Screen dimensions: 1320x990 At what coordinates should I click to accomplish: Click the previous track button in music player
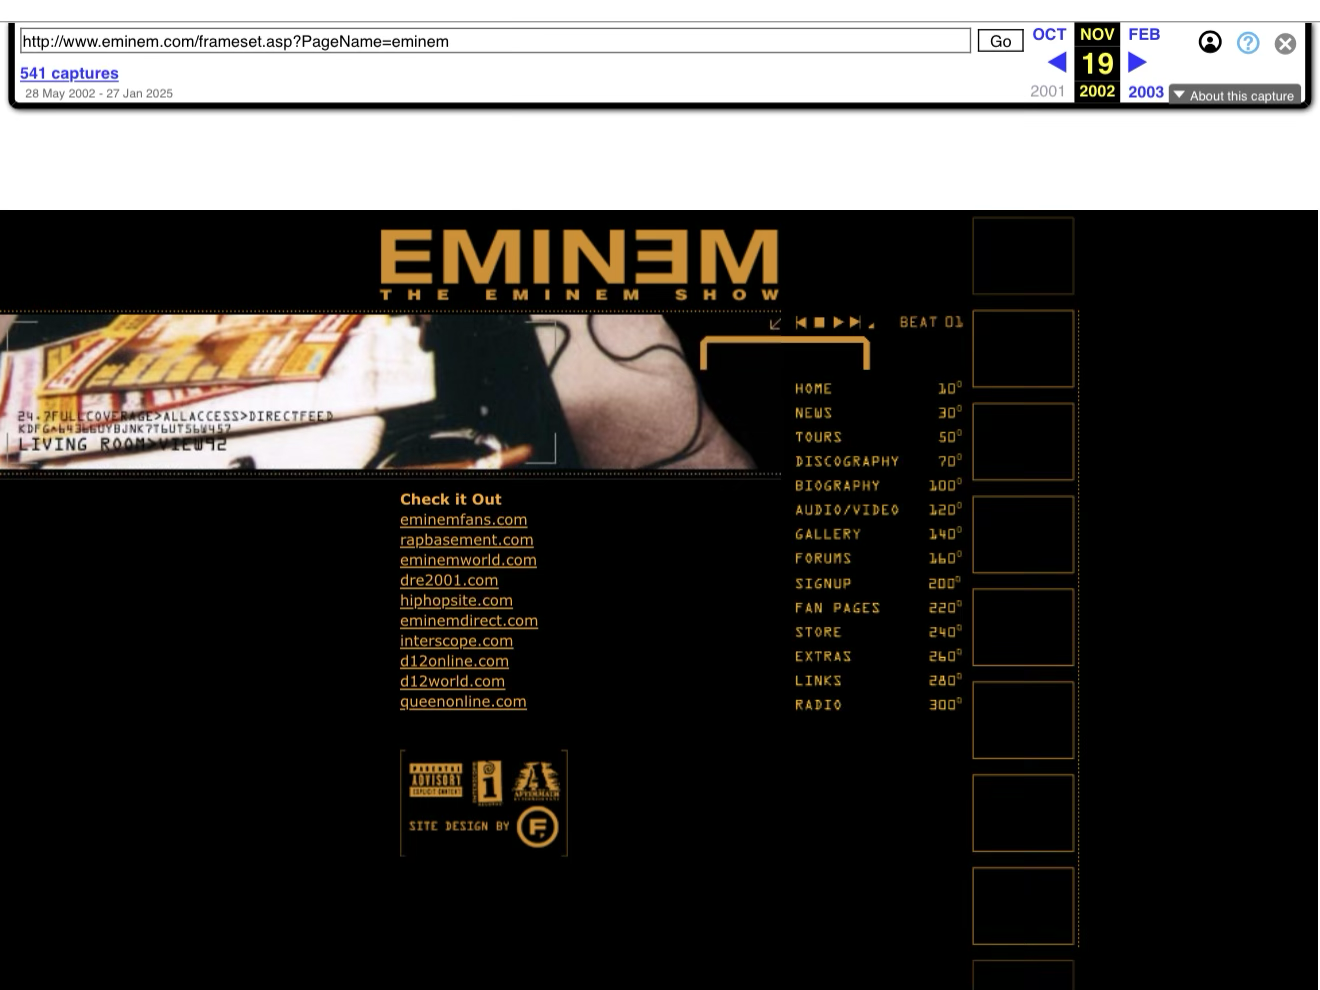pos(801,322)
